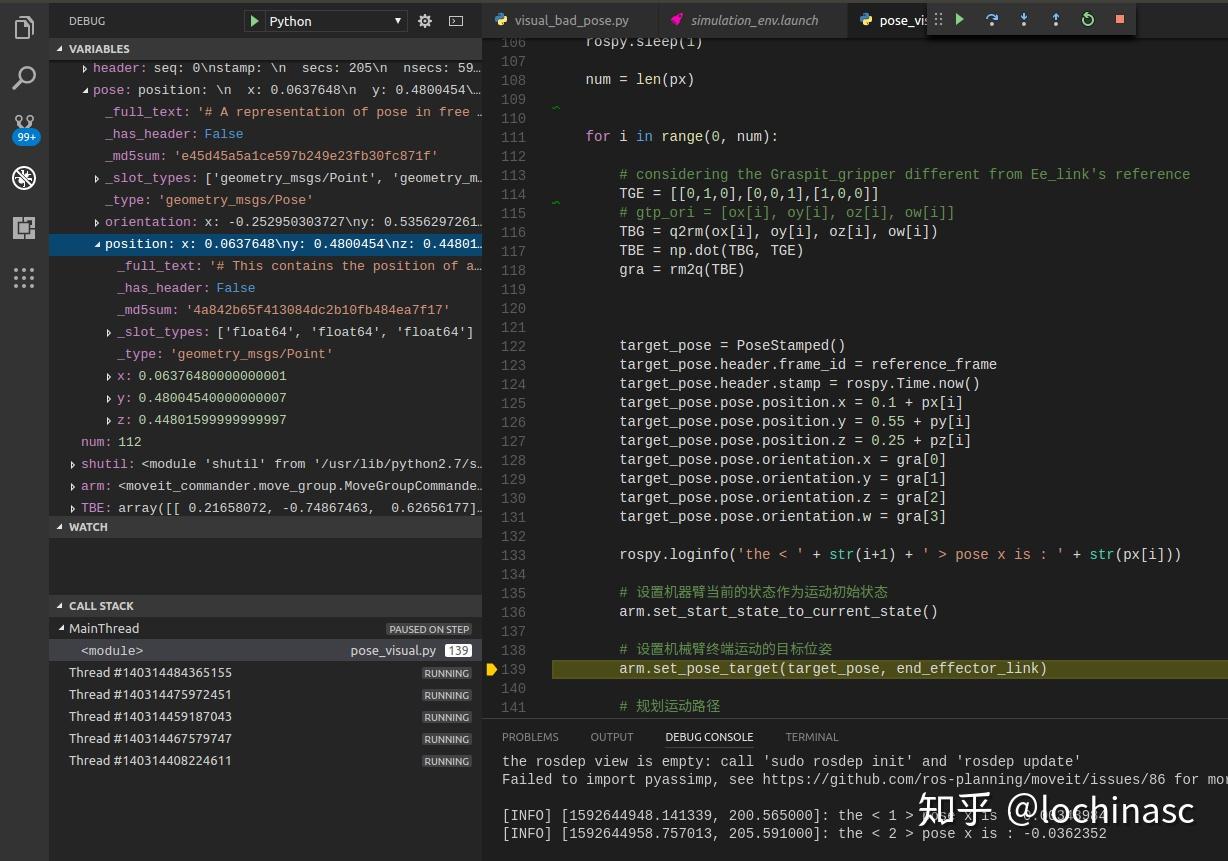The width and height of the screenshot is (1228, 861).
Task: Select variable y: 0.48004540000000007
Action: tap(265, 398)
